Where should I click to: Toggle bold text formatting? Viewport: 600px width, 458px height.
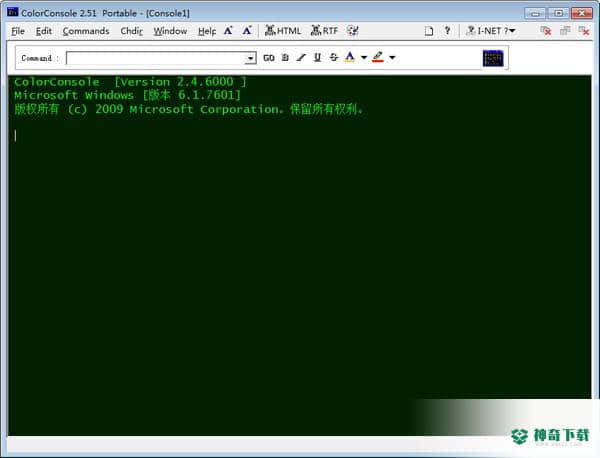[x=285, y=57]
